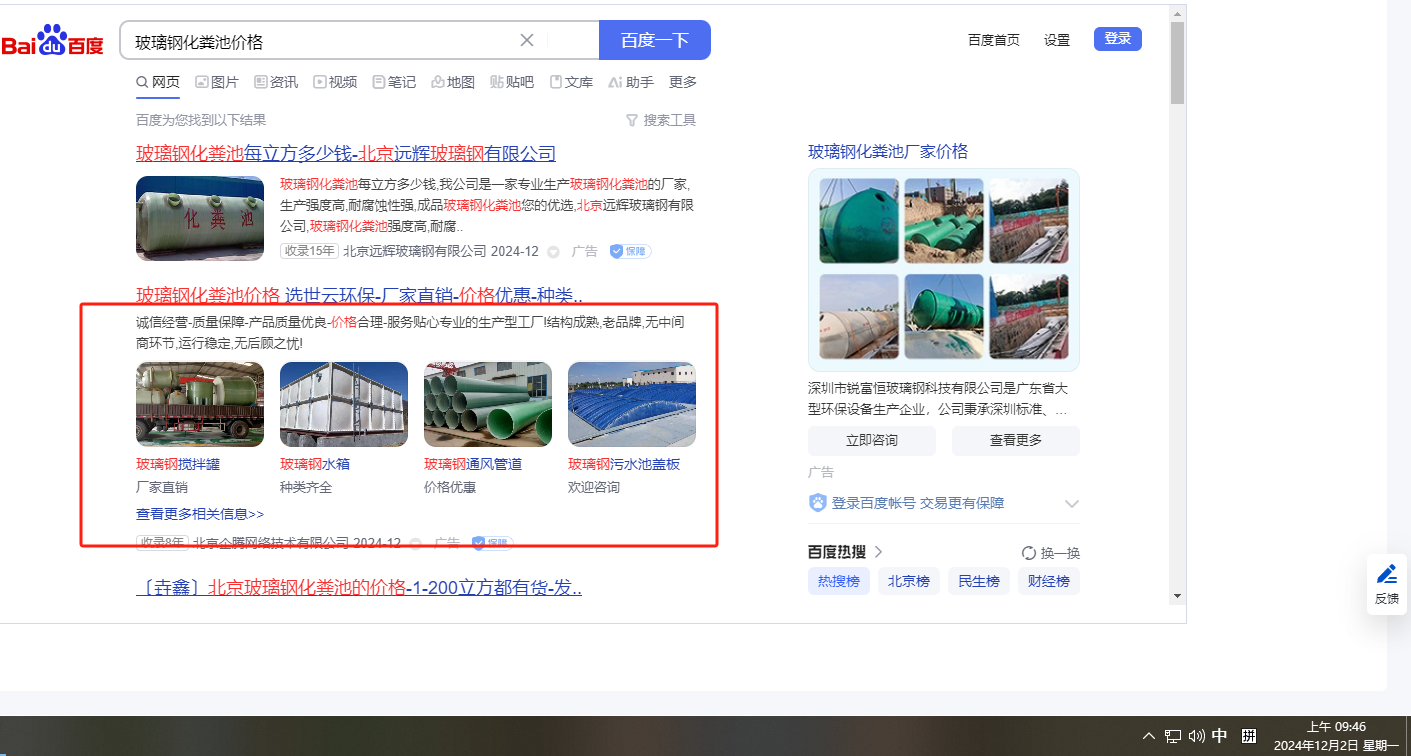Click the 登录 button
Viewport: 1411px width, 756px height.
coord(1118,39)
